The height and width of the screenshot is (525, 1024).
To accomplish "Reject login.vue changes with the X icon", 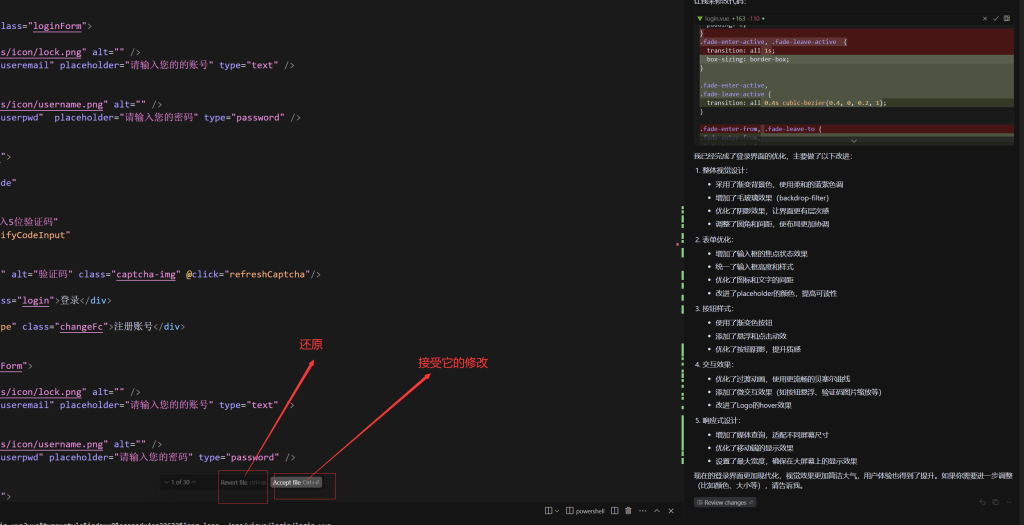I will click(x=985, y=18).
